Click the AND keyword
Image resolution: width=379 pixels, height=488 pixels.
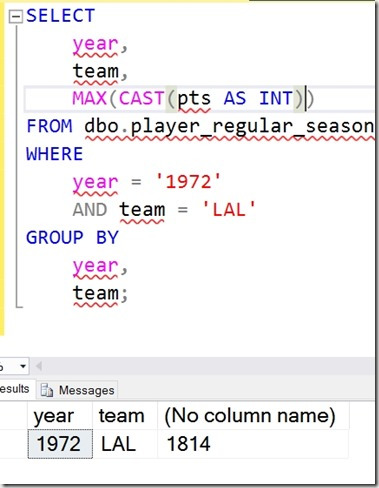[x=90, y=209]
